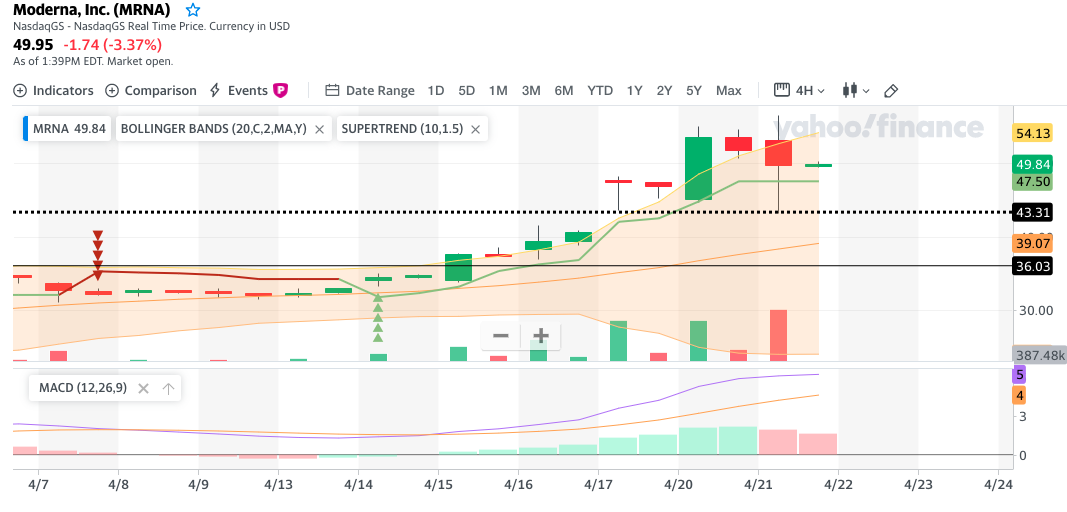The height and width of the screenshot is (512, 1067).
Task: Select the 1D time range
Action: click(x=436, y=90)
